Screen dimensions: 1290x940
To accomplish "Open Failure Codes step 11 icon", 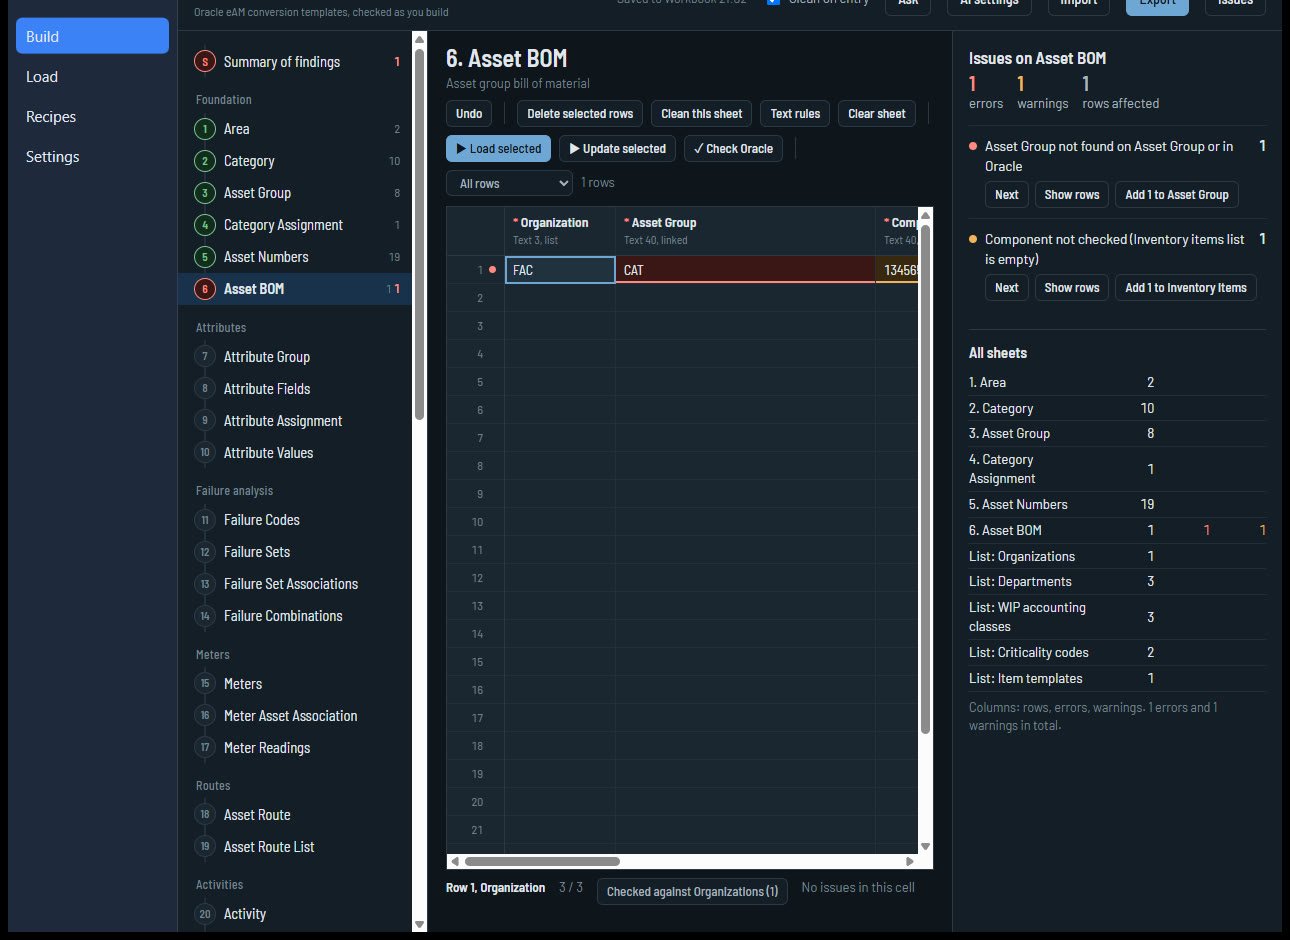I will point(205,520).
